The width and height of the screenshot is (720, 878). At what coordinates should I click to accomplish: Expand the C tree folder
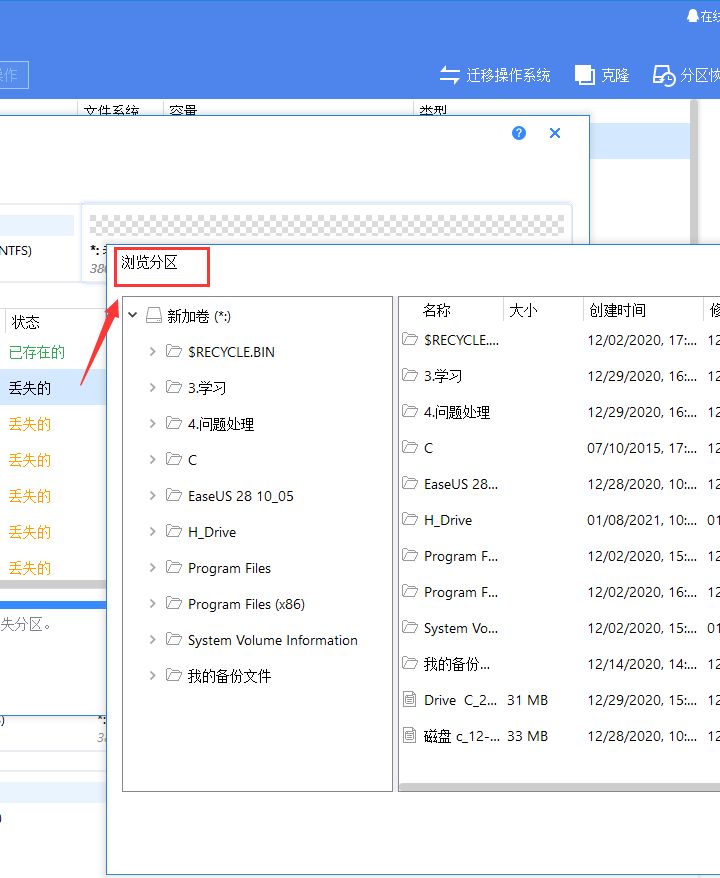click(152, 460)
